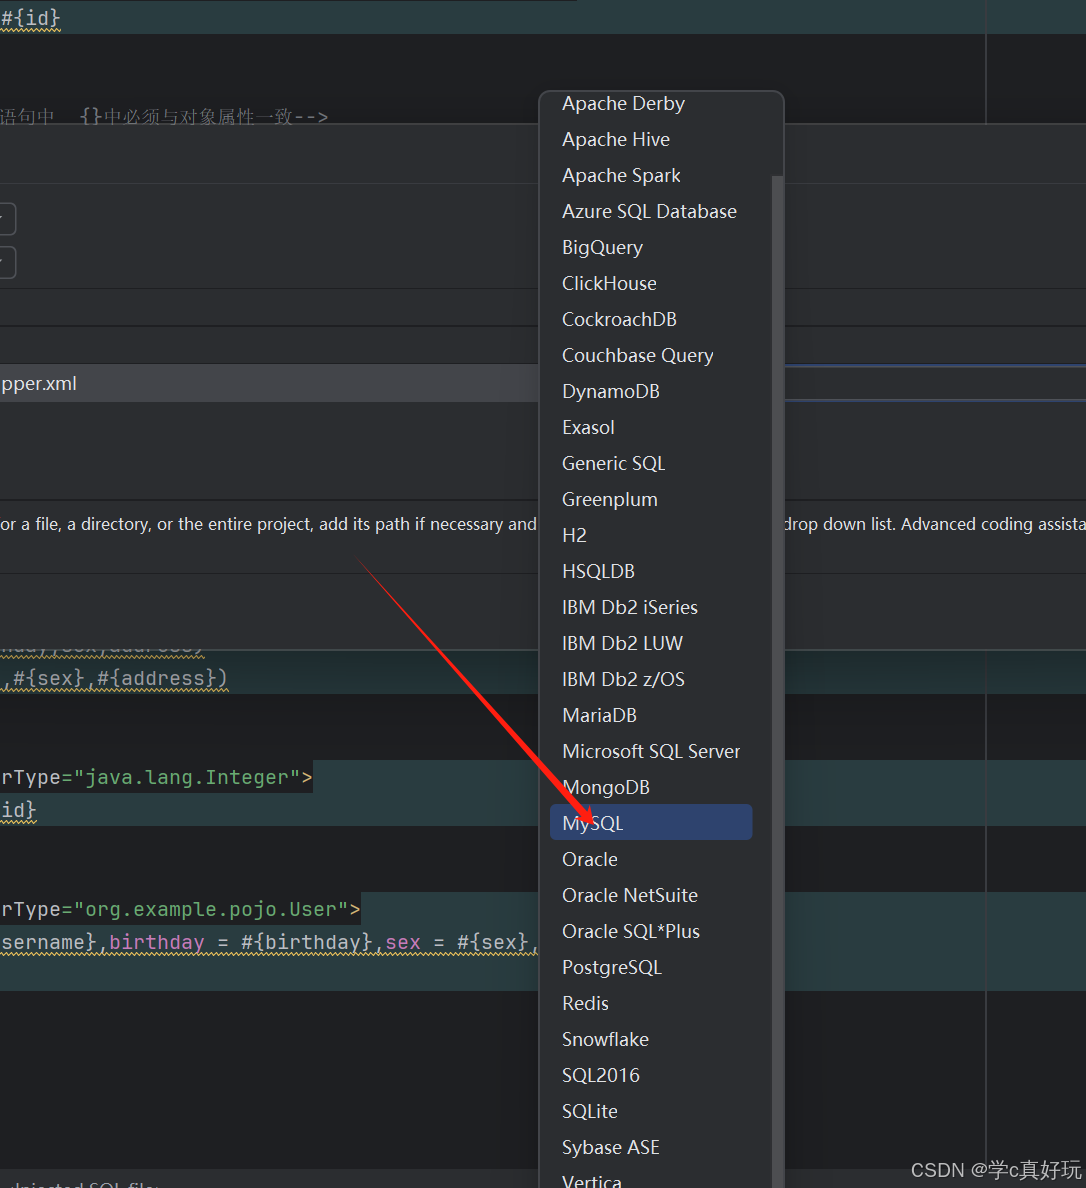Choose the highlighted MySQL dialect
The width and height of the screenshot is (1086, 1188).
(651, 823)
